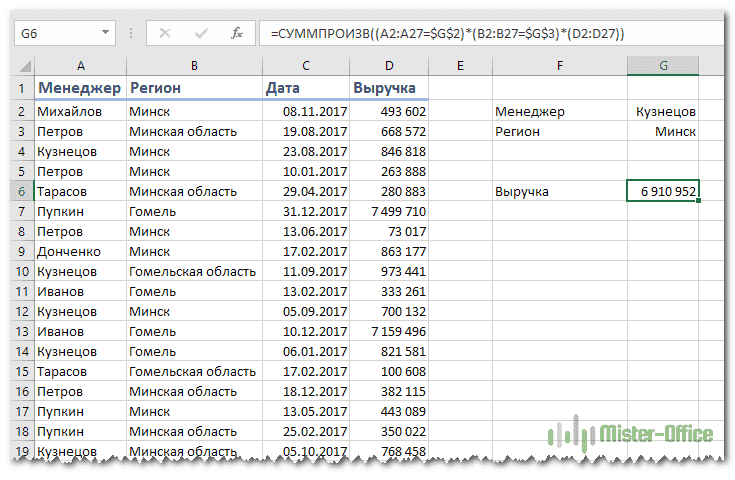Click the Cancel X icon in formula bar
The height and width of the screenshot is (480, 735).
[x=165, y=33]
